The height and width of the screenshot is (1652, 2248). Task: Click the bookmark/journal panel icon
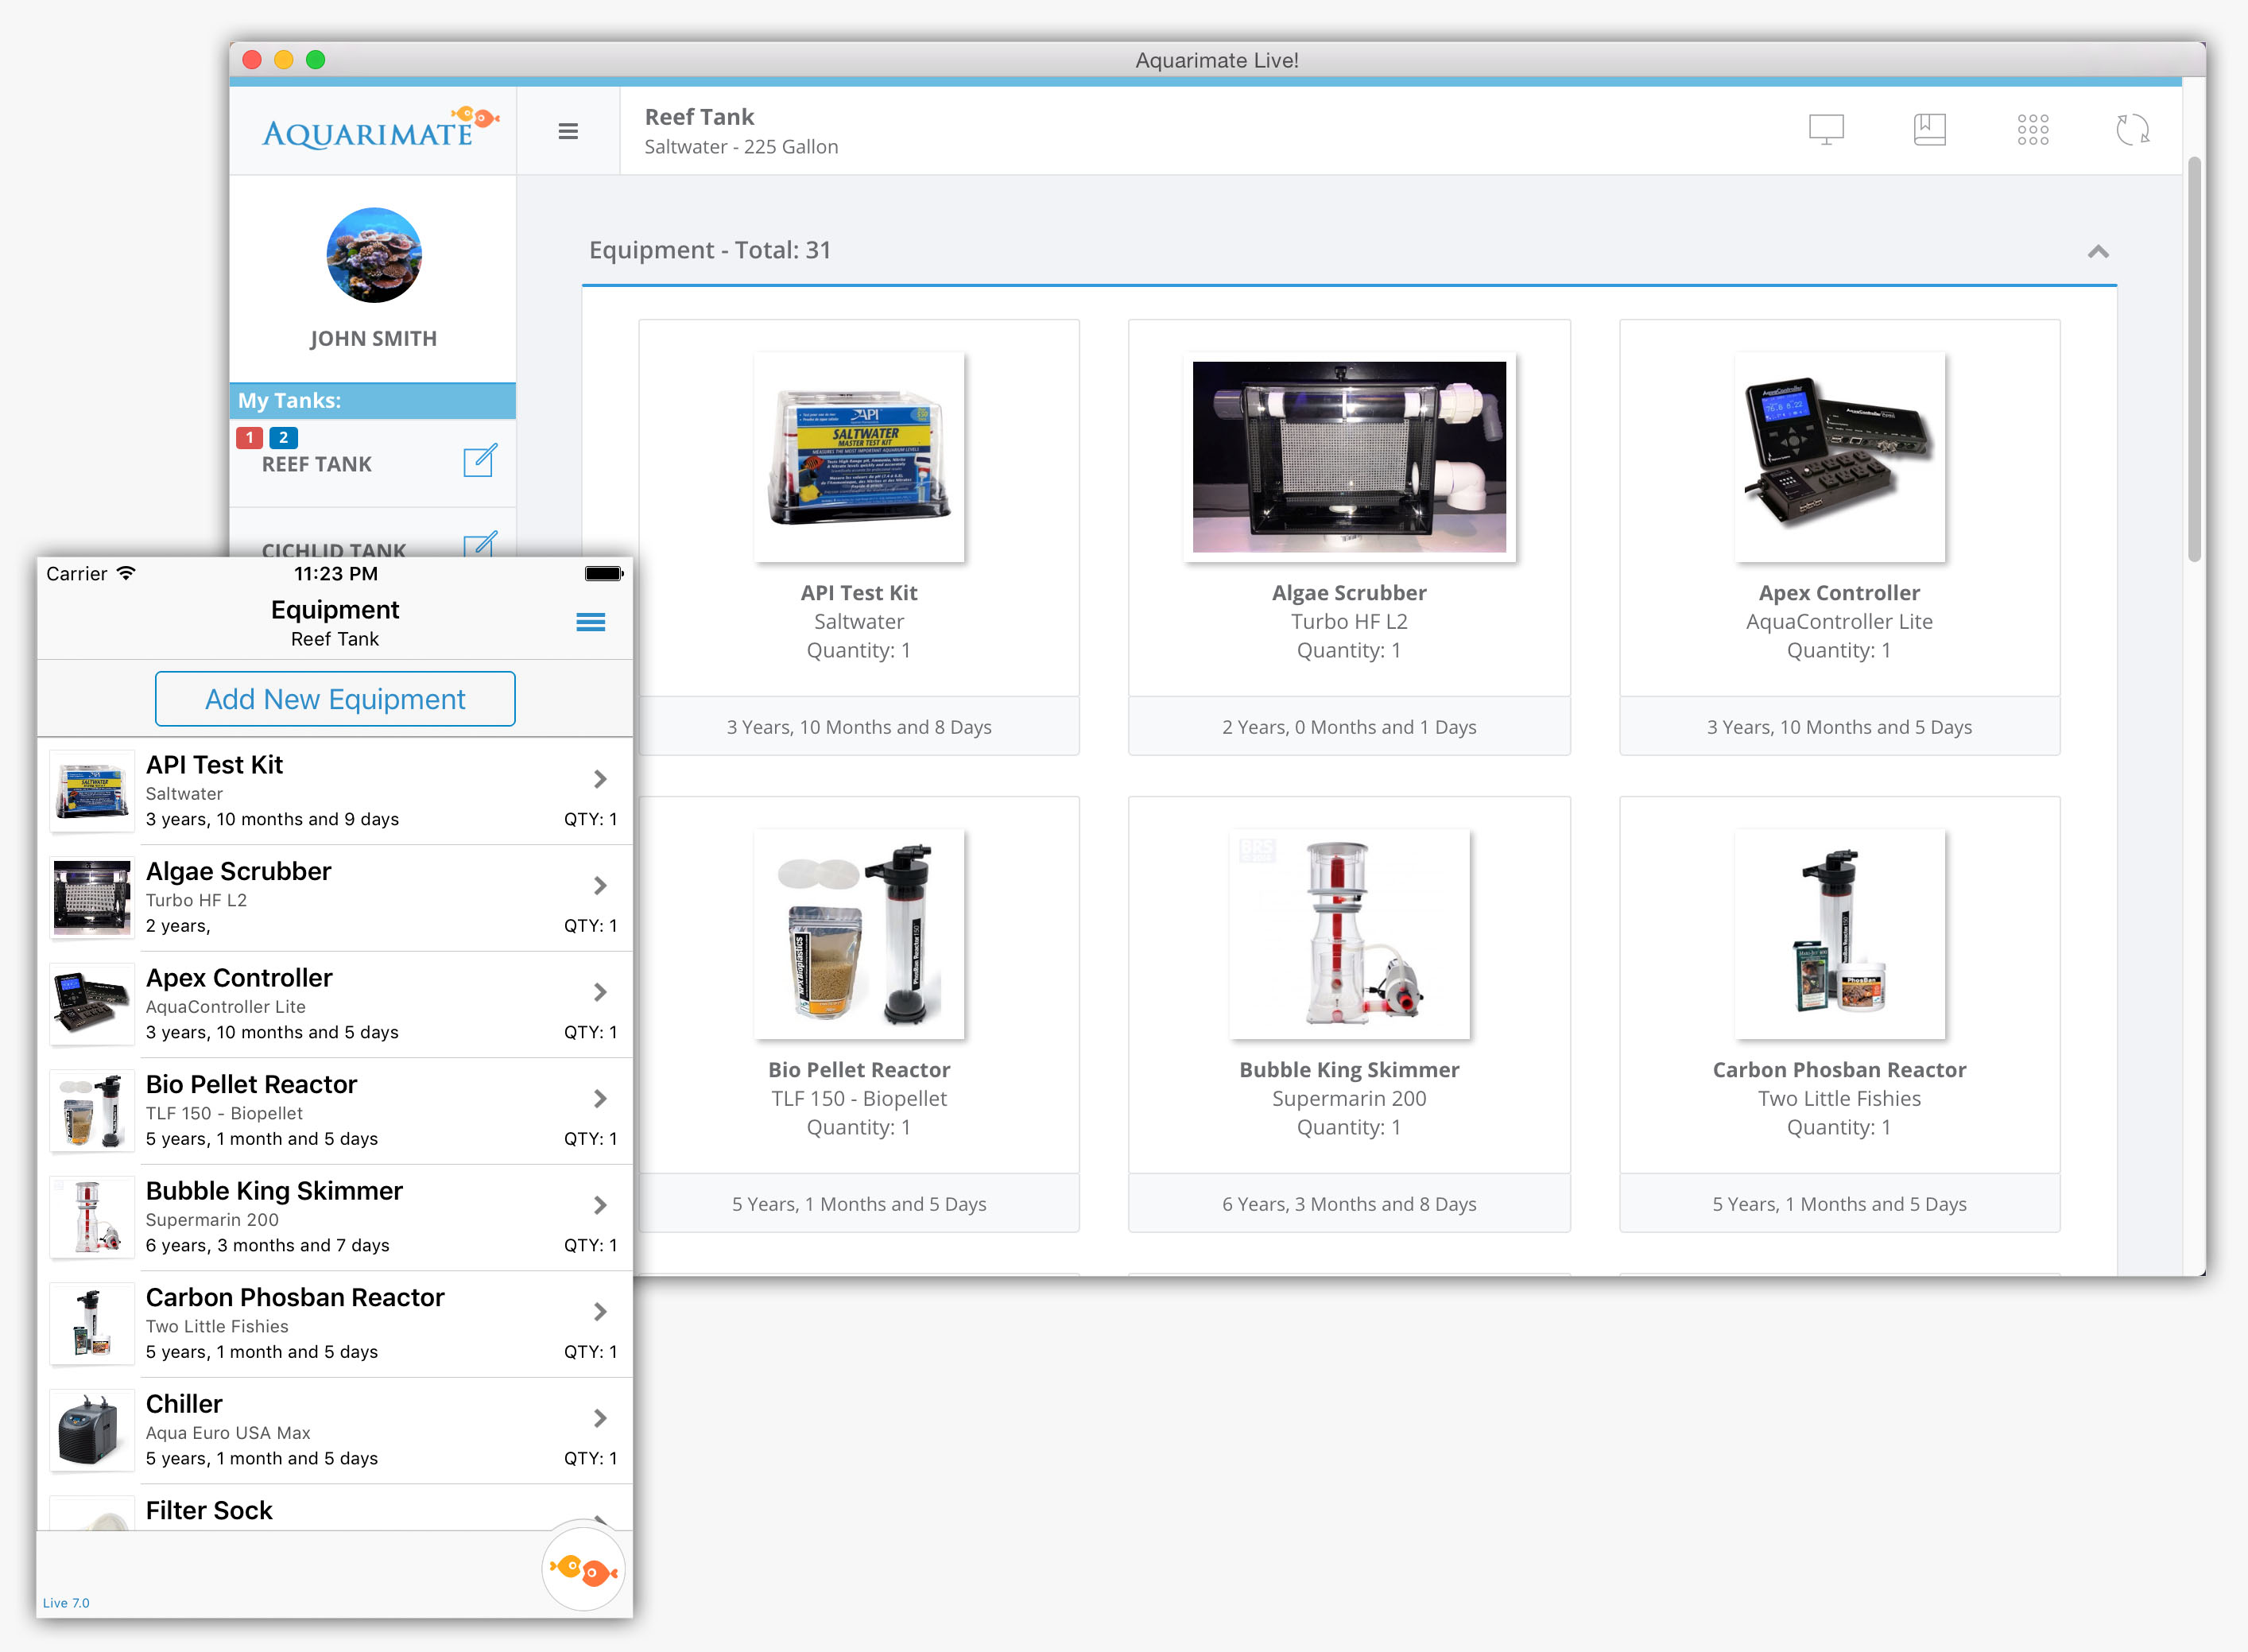point(1928,131)
